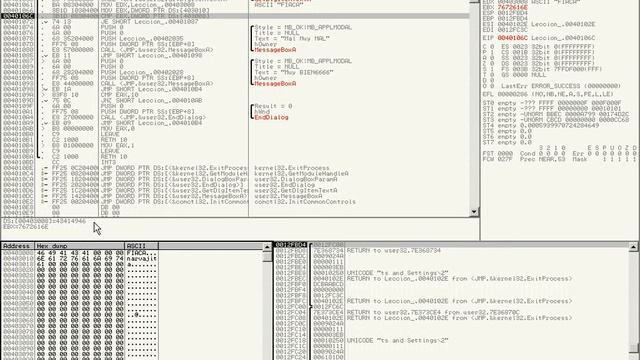Select the EBP register row
The height and width of the screenshot is (360, 640).
coord(505,19)
